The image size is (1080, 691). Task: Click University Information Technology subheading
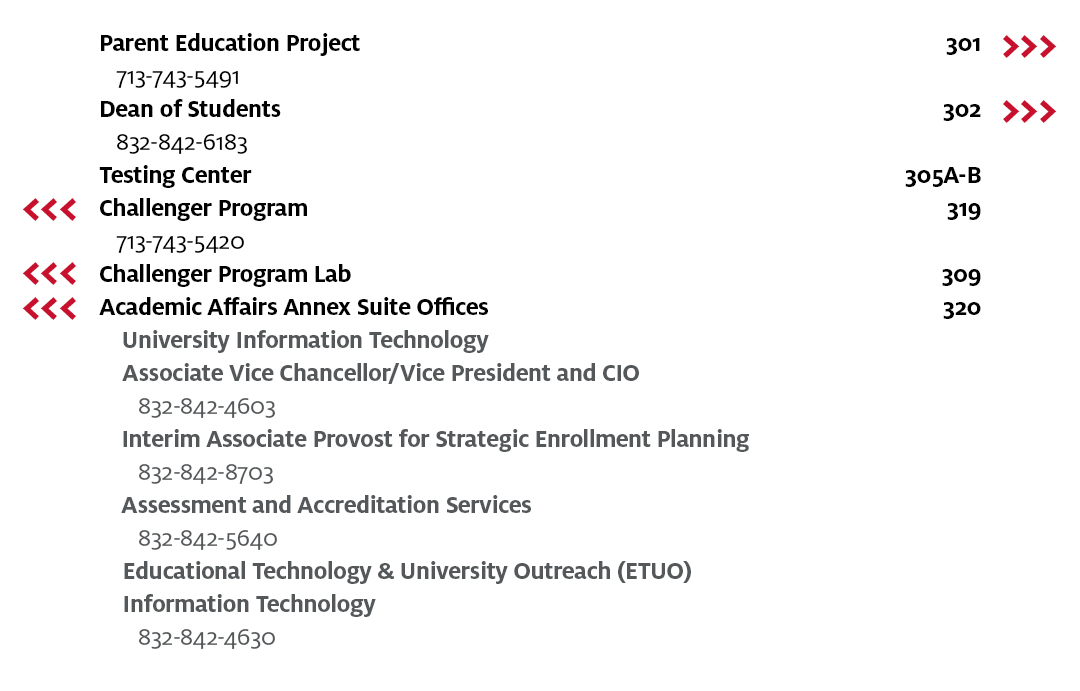point(305,340)
